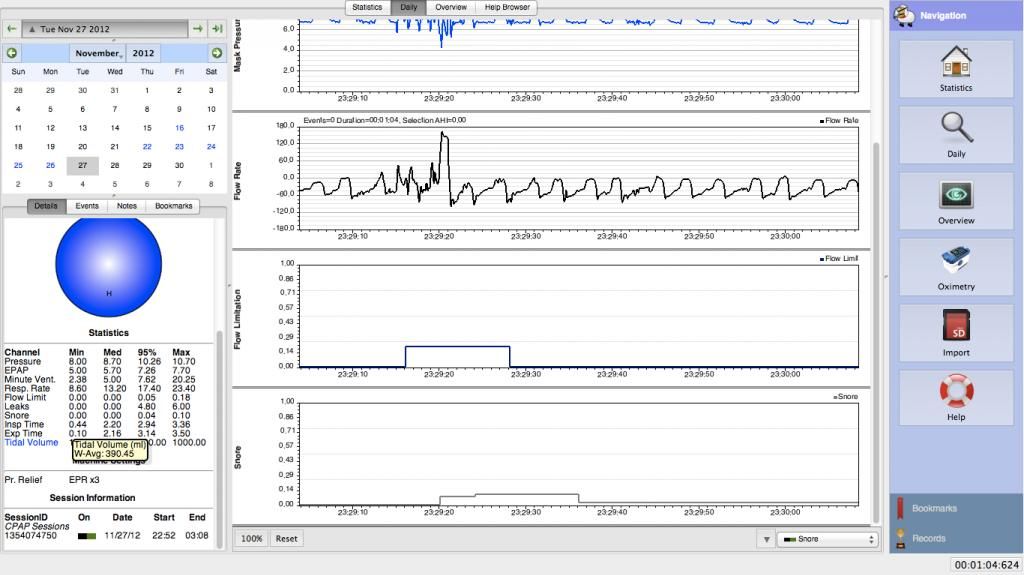
Task: Go to next month in the calendar
Action: 217,53
